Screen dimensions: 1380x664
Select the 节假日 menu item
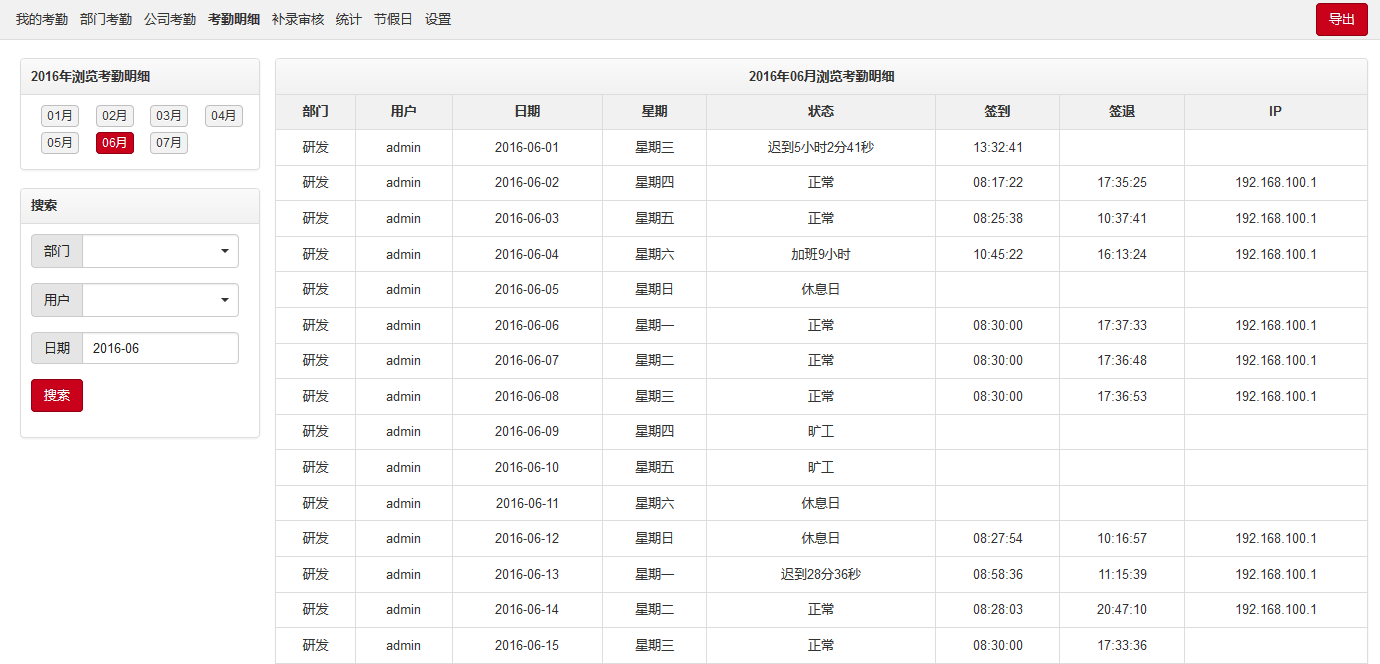393,19
